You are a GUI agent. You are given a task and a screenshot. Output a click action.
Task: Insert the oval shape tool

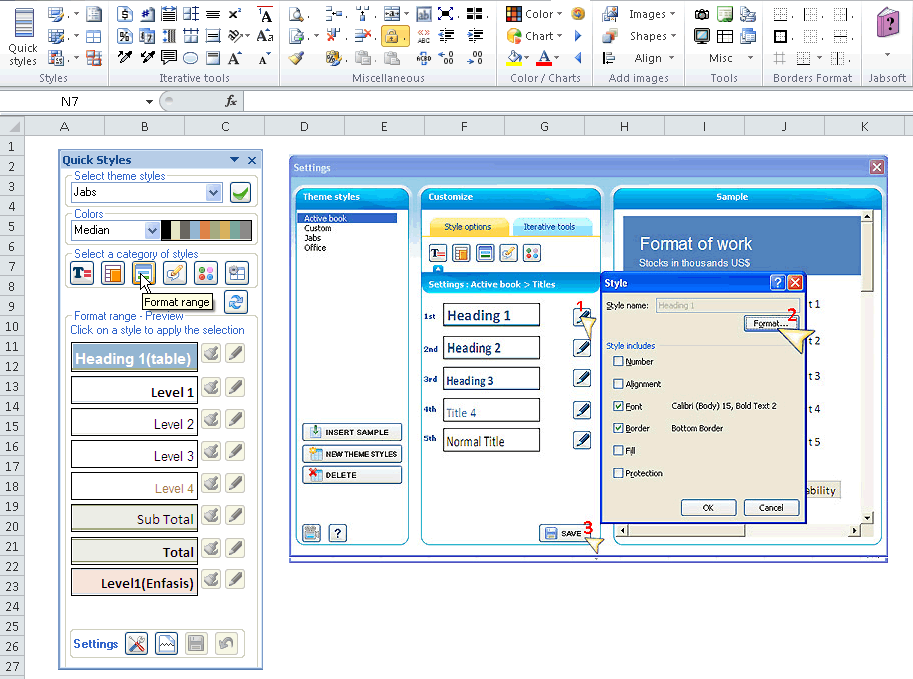(x=190, y=58)
